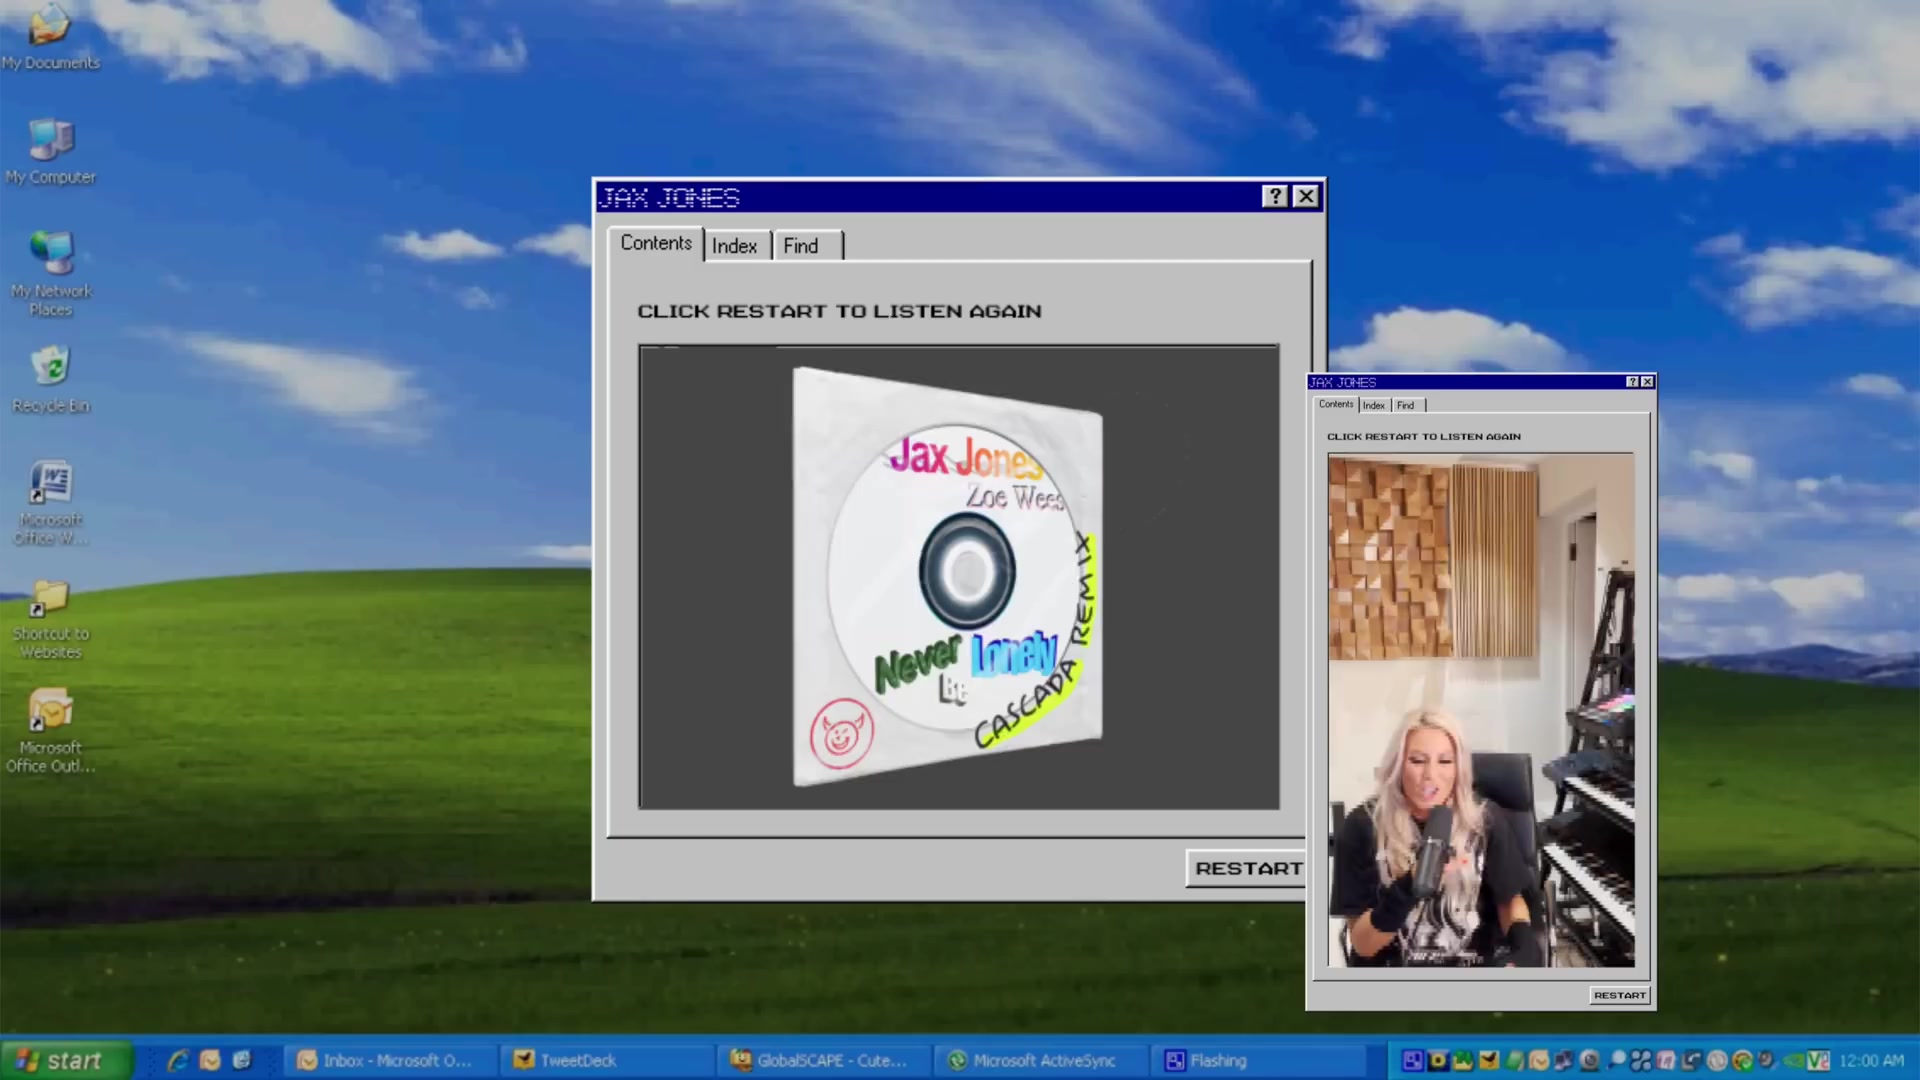Screen dimensions: 1920x1080
Task: Switch to the TweetDeck taskbar item
Action: 608,1060
